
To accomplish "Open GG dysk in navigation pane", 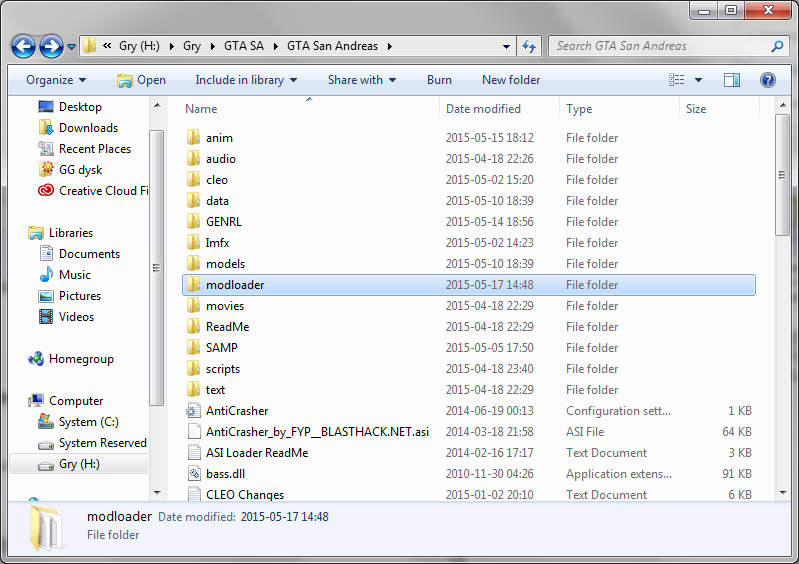I will coord(70,170).
